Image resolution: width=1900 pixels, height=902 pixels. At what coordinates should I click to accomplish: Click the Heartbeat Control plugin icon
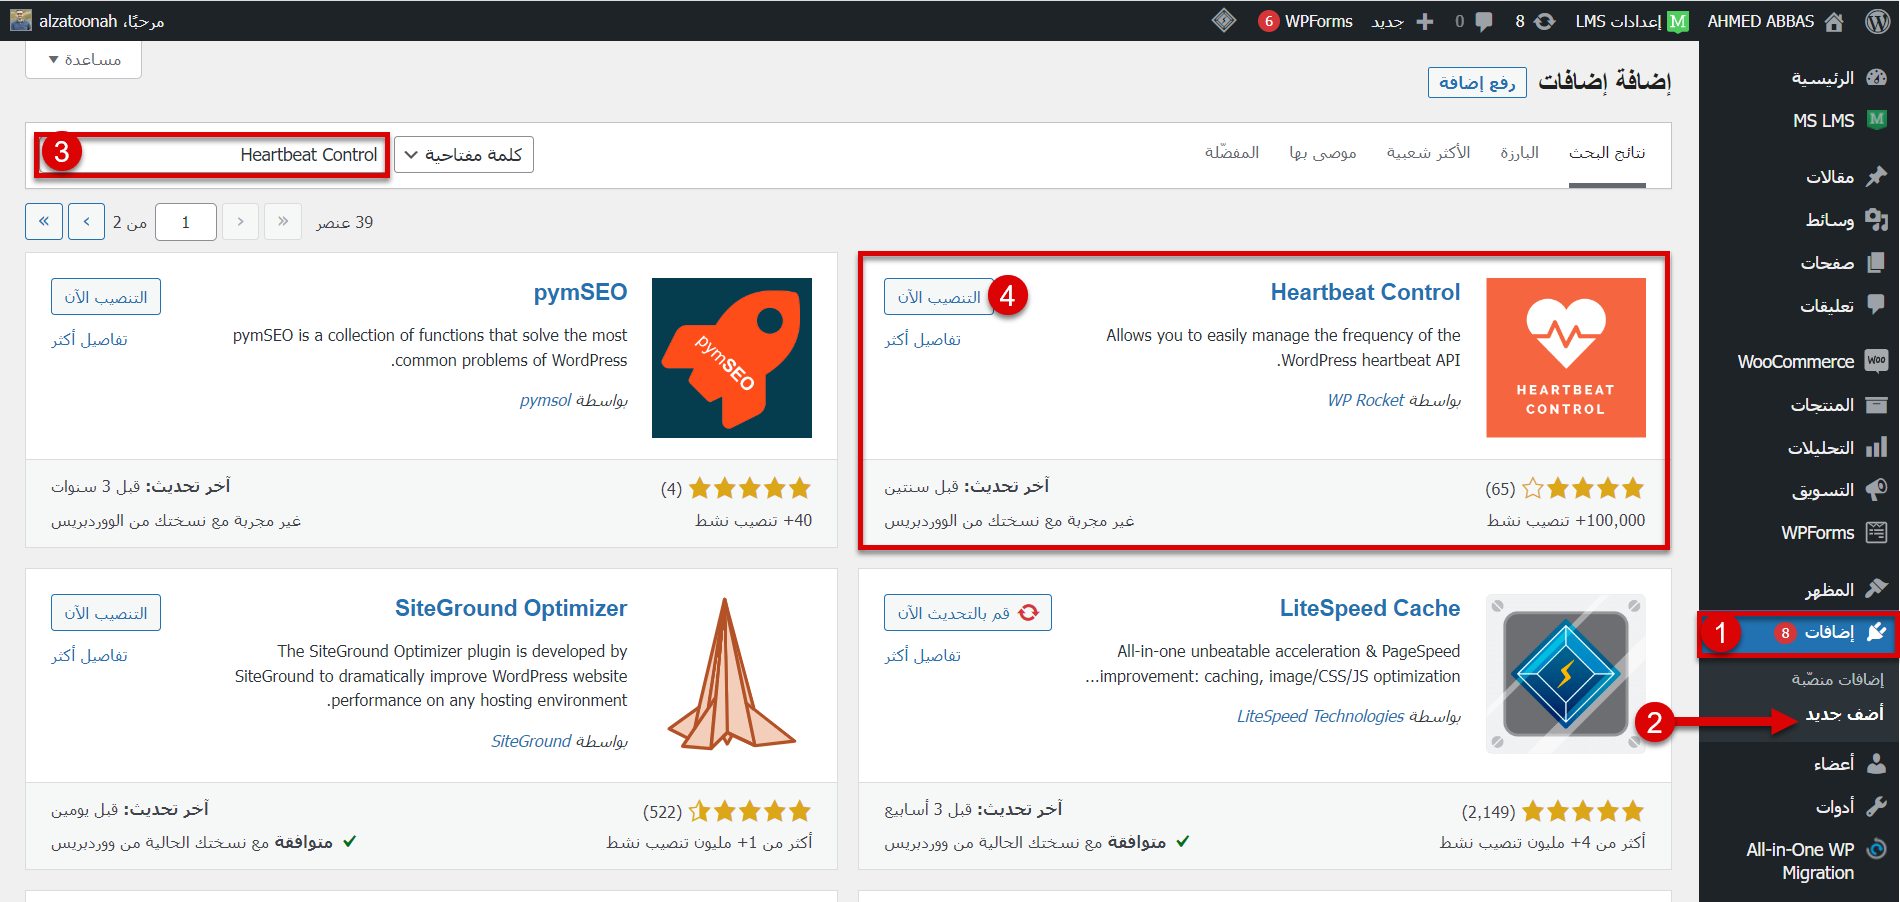pyautogui.click(x=1565, y=358)
